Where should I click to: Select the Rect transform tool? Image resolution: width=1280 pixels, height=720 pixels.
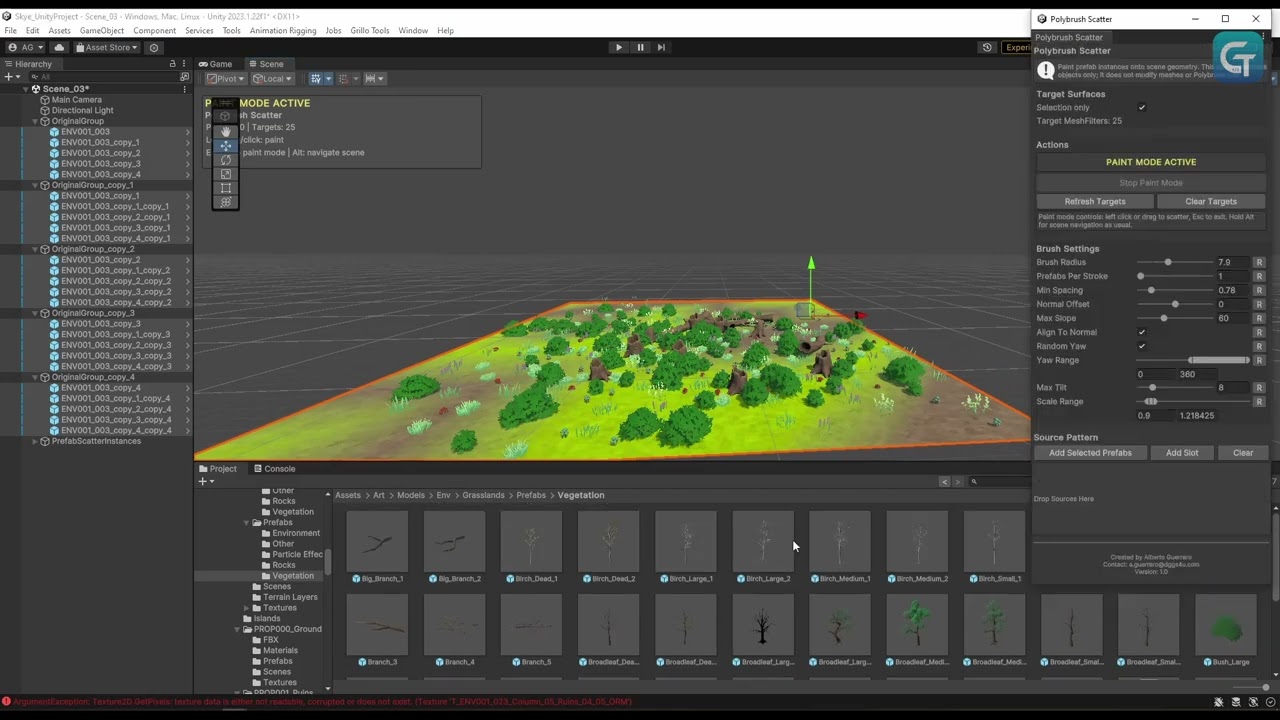(x=225, y=188)
